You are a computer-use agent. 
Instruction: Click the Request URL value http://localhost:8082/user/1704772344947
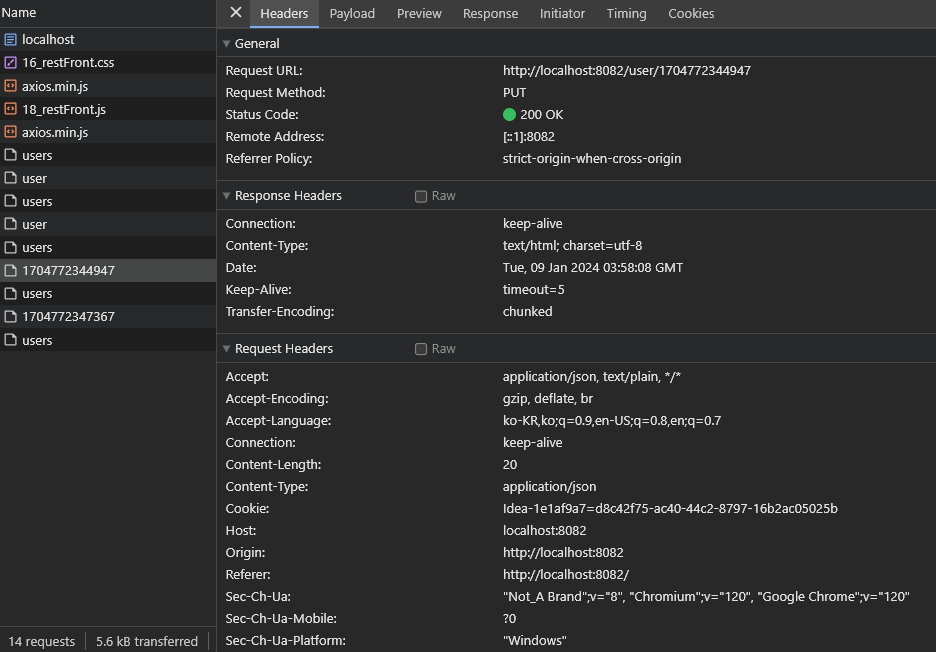point(627,70)
